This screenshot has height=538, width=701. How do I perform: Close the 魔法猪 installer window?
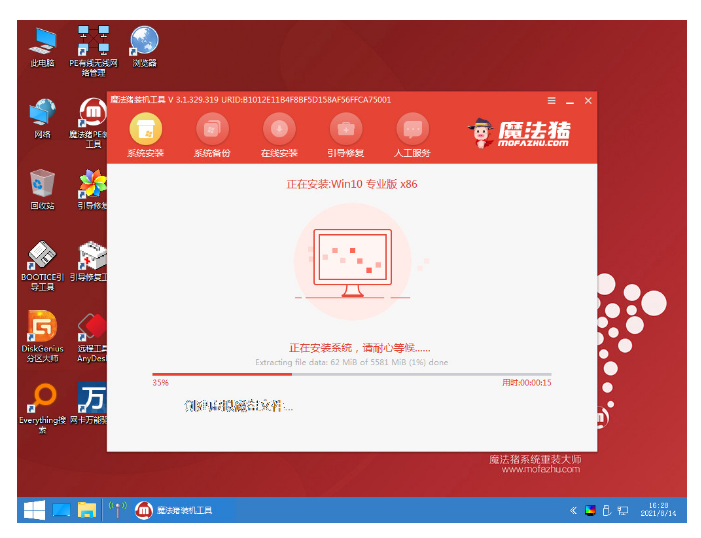click(x=588, y=100)
